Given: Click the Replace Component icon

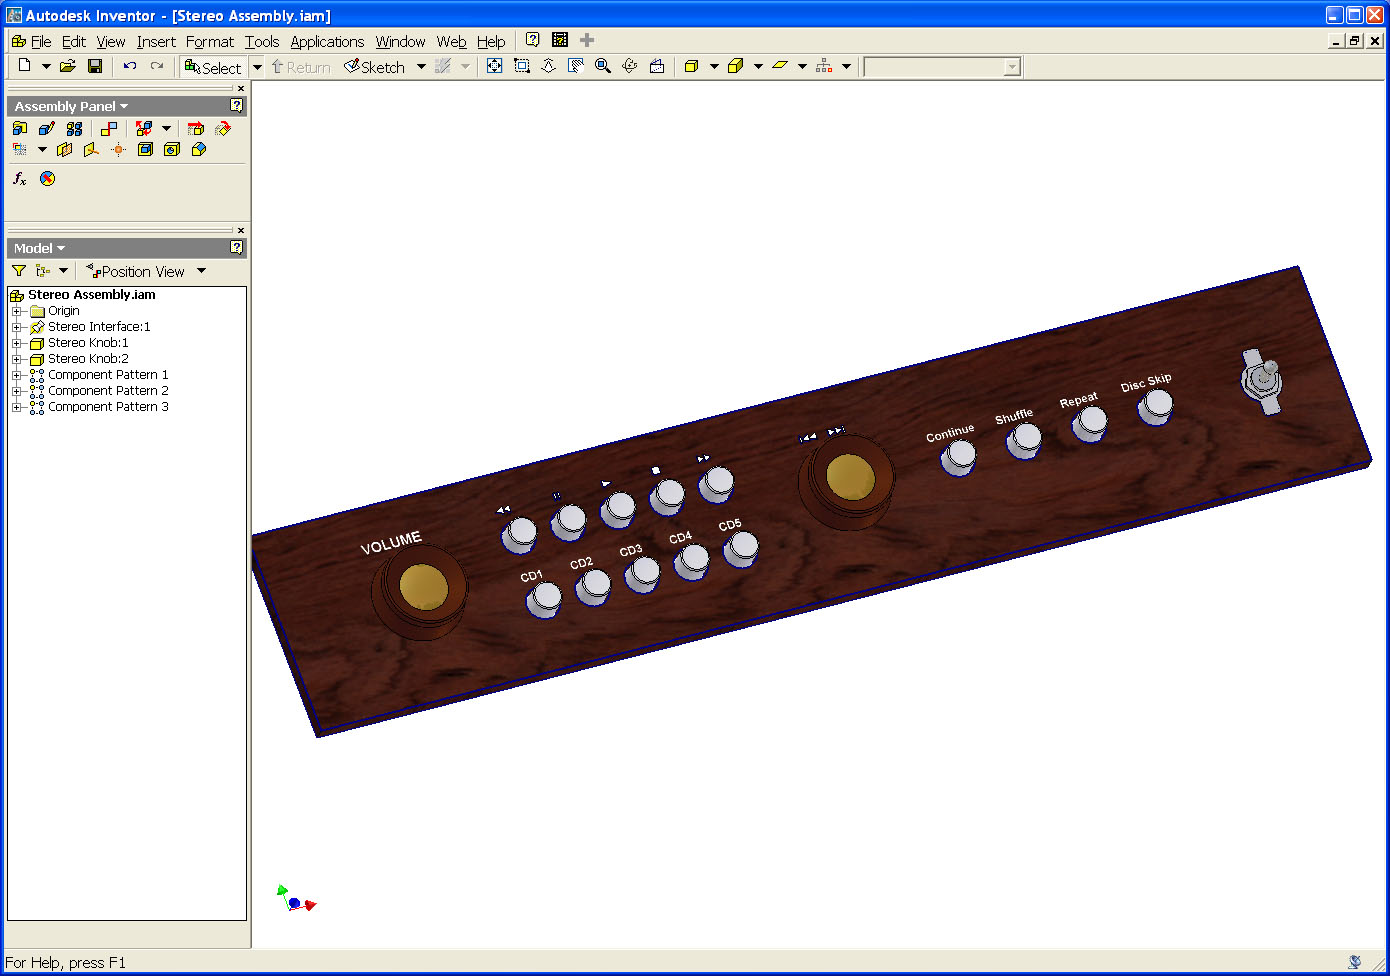Looking at the screenshot, I should [x=144, y=128].
